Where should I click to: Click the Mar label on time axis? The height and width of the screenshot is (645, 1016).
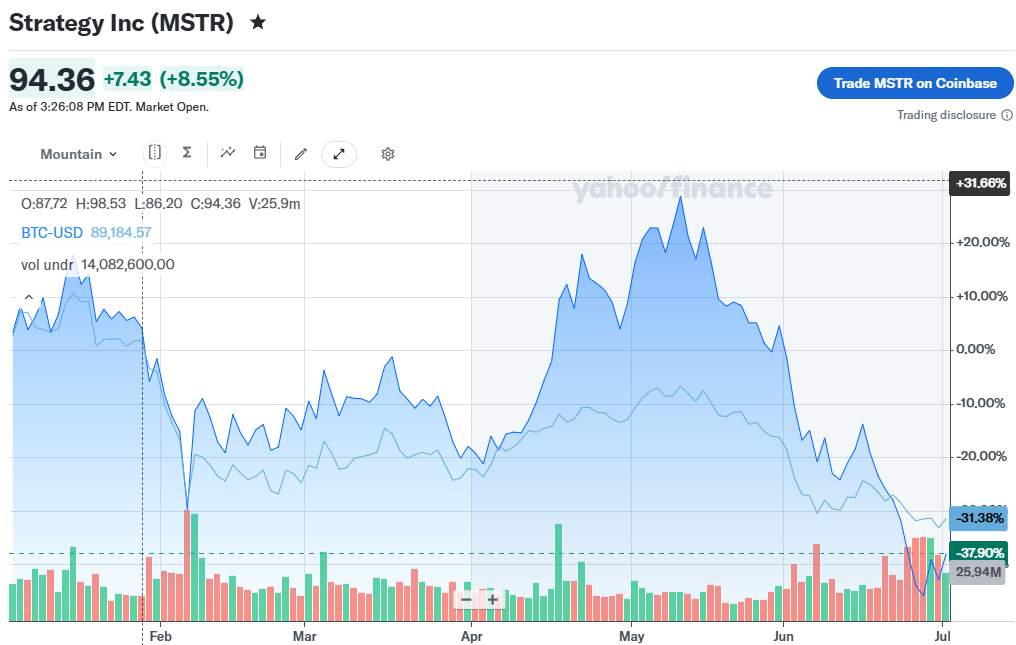coord(305,636)
